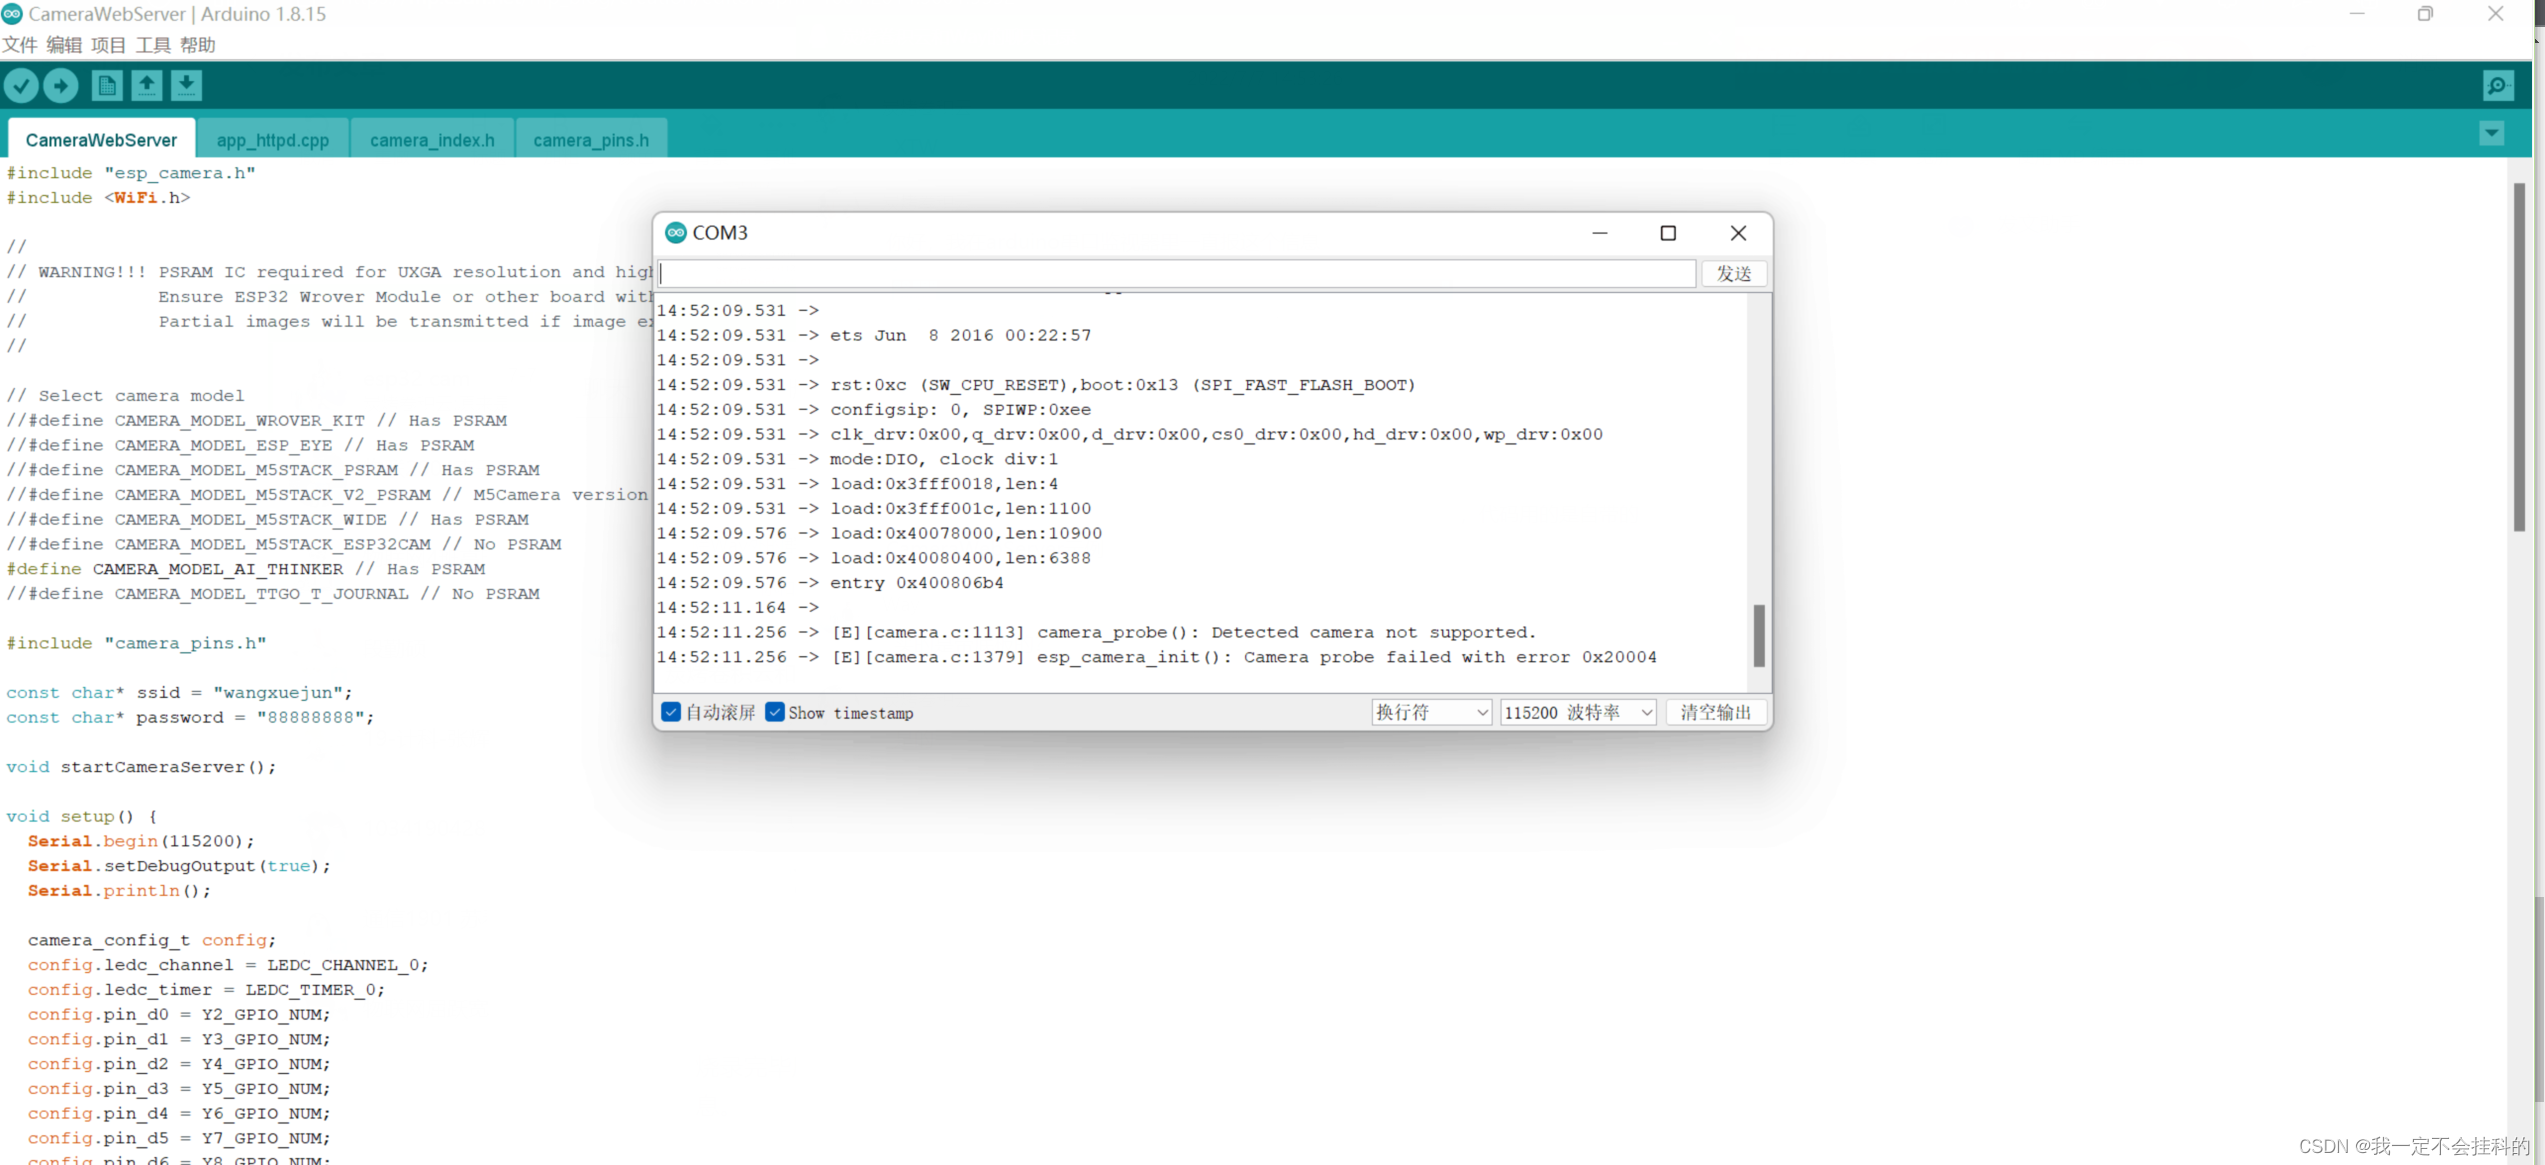Open Serial Monitor magnifier icon
Image resolution: width=2545 pixels, height=1165 pixels.
click(x=2497, y=86)
